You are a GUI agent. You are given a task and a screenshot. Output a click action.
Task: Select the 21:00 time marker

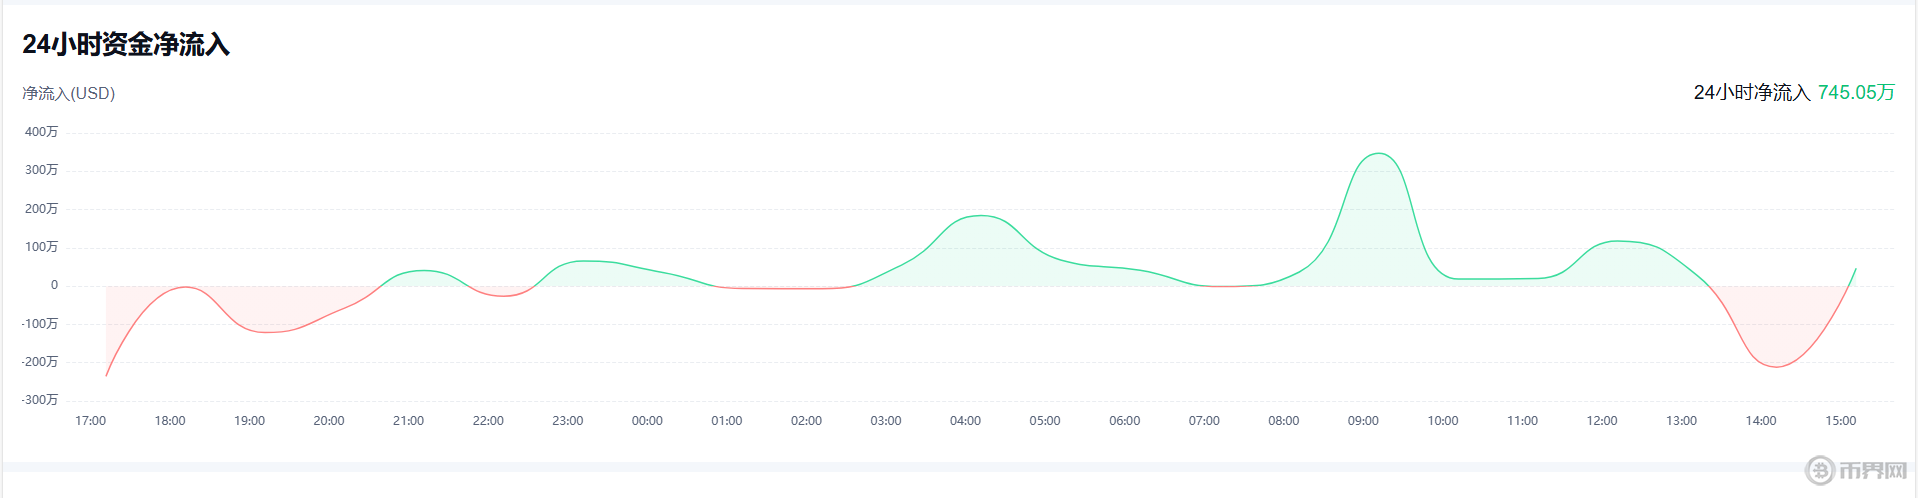click(408, 421)
